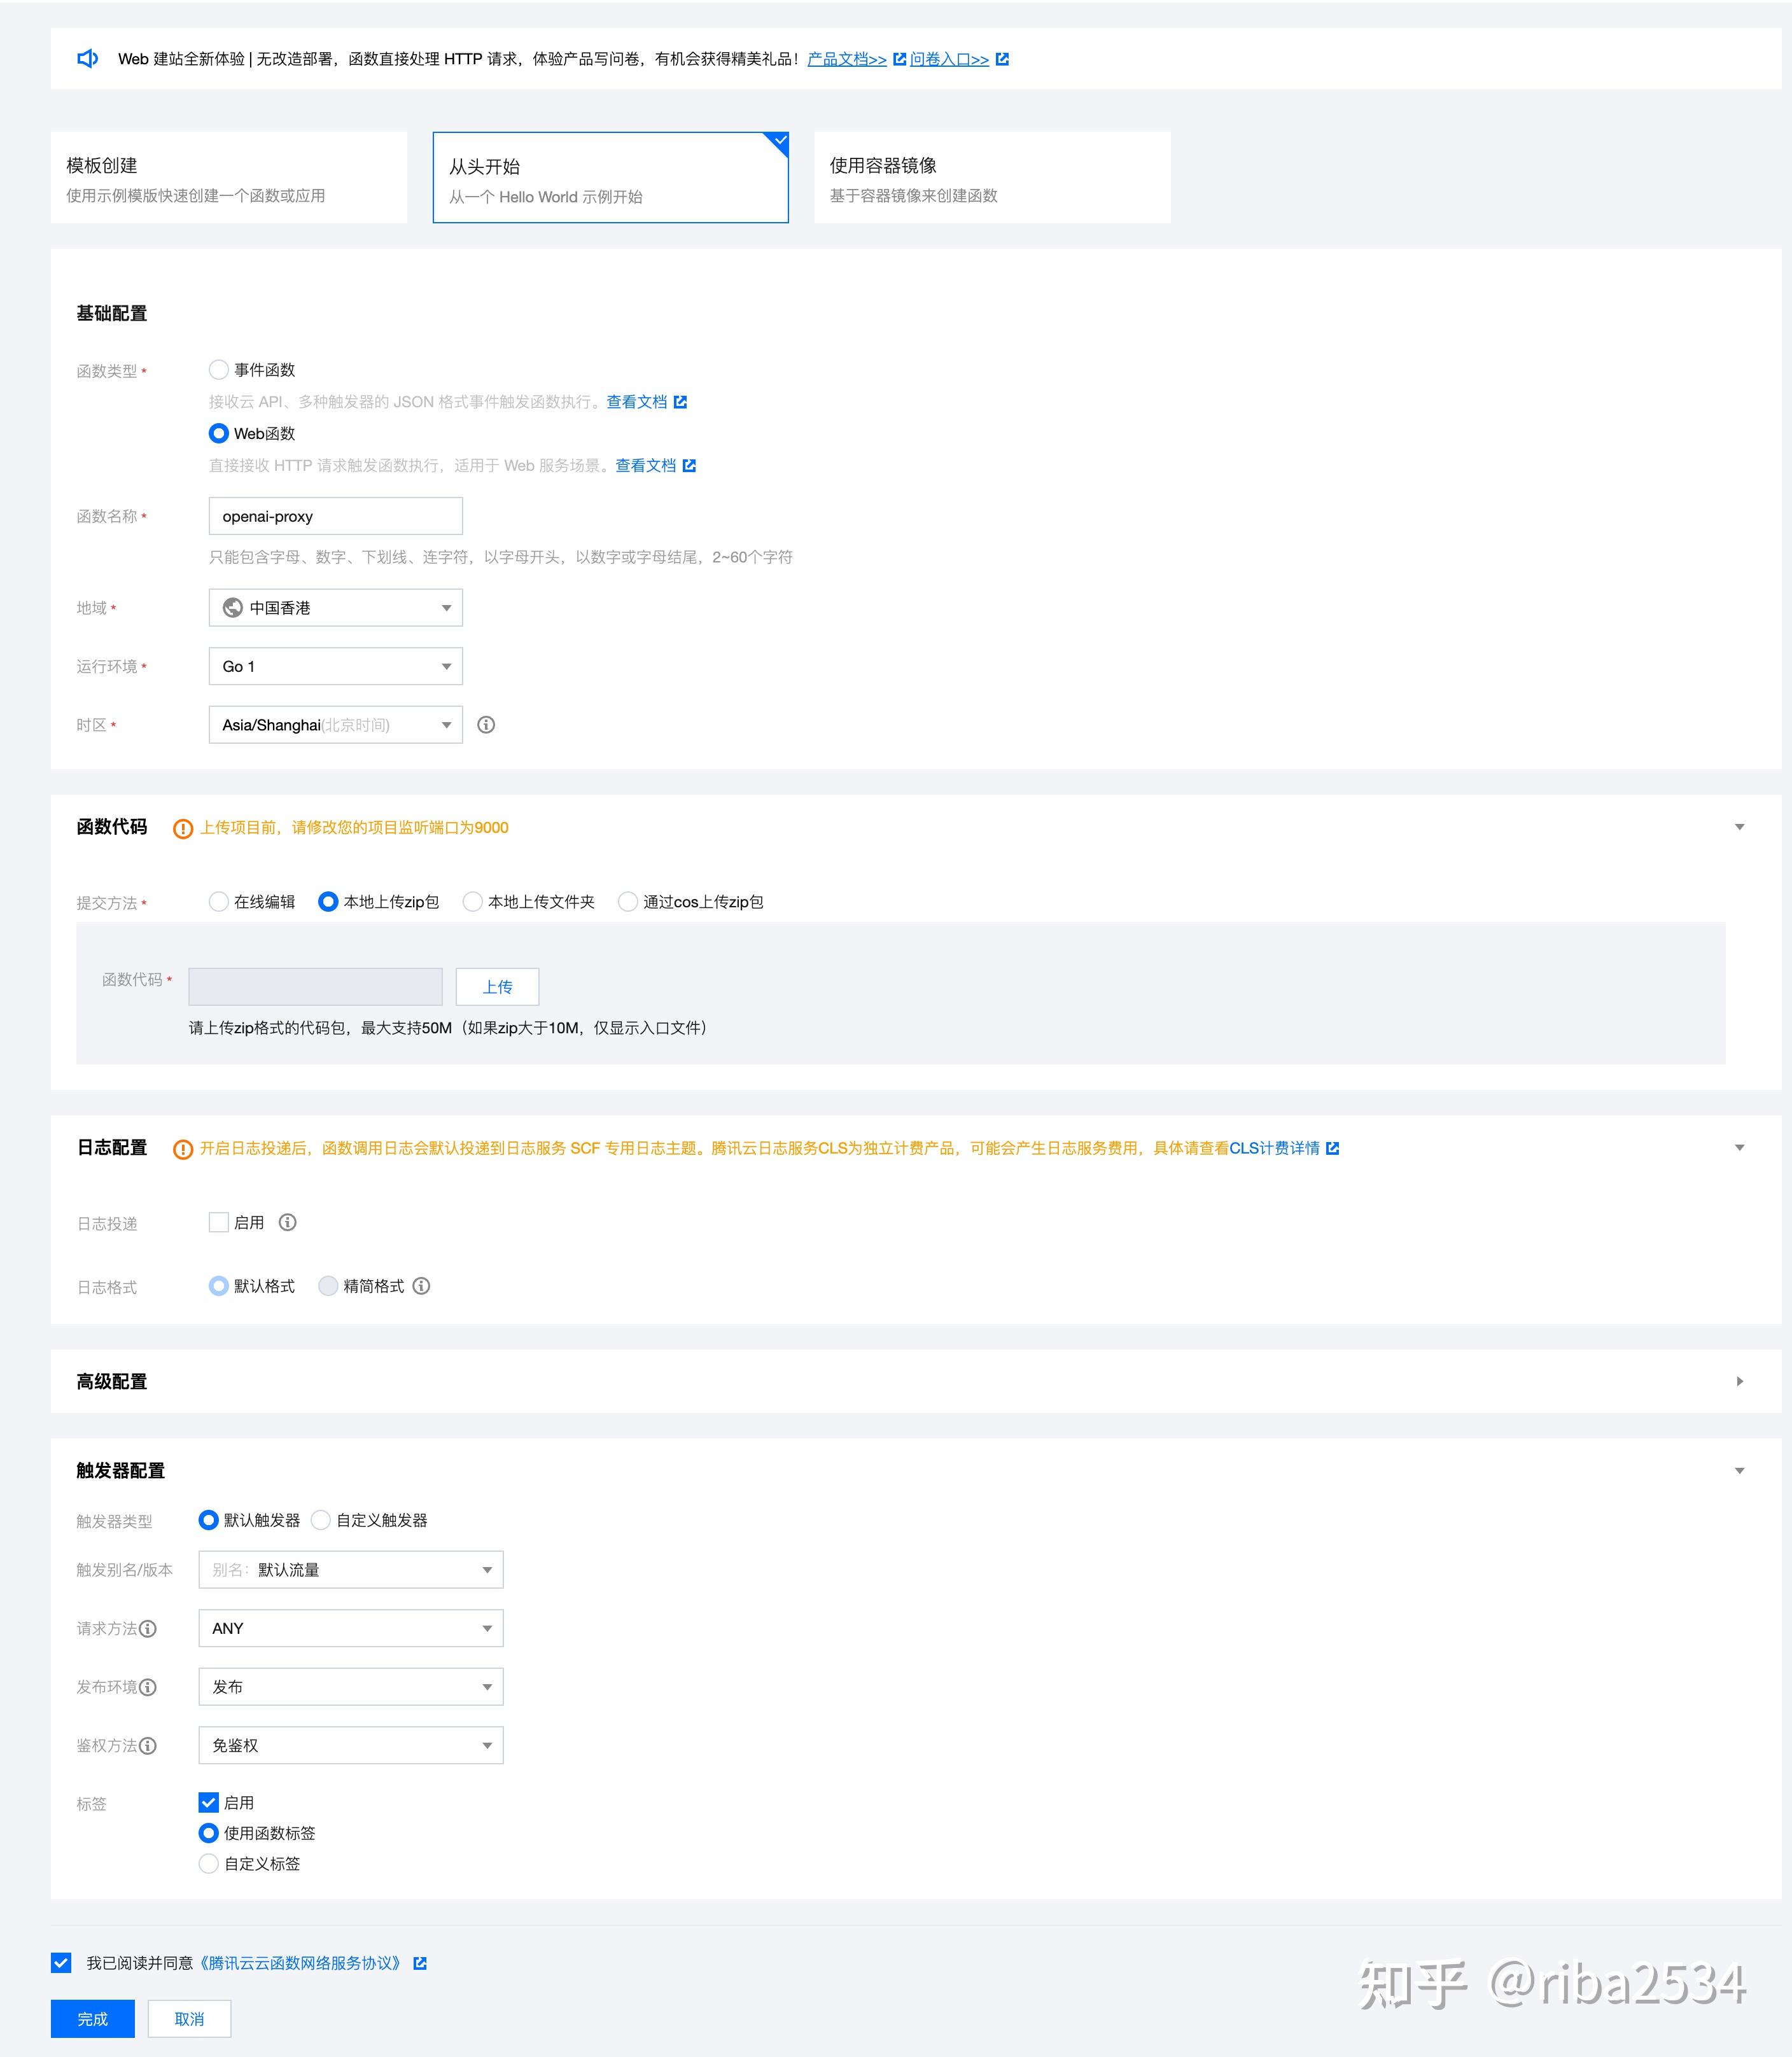Open the 运行环境 Go 1 dropdown
1792x2057 pixels.
coord(335,667)
